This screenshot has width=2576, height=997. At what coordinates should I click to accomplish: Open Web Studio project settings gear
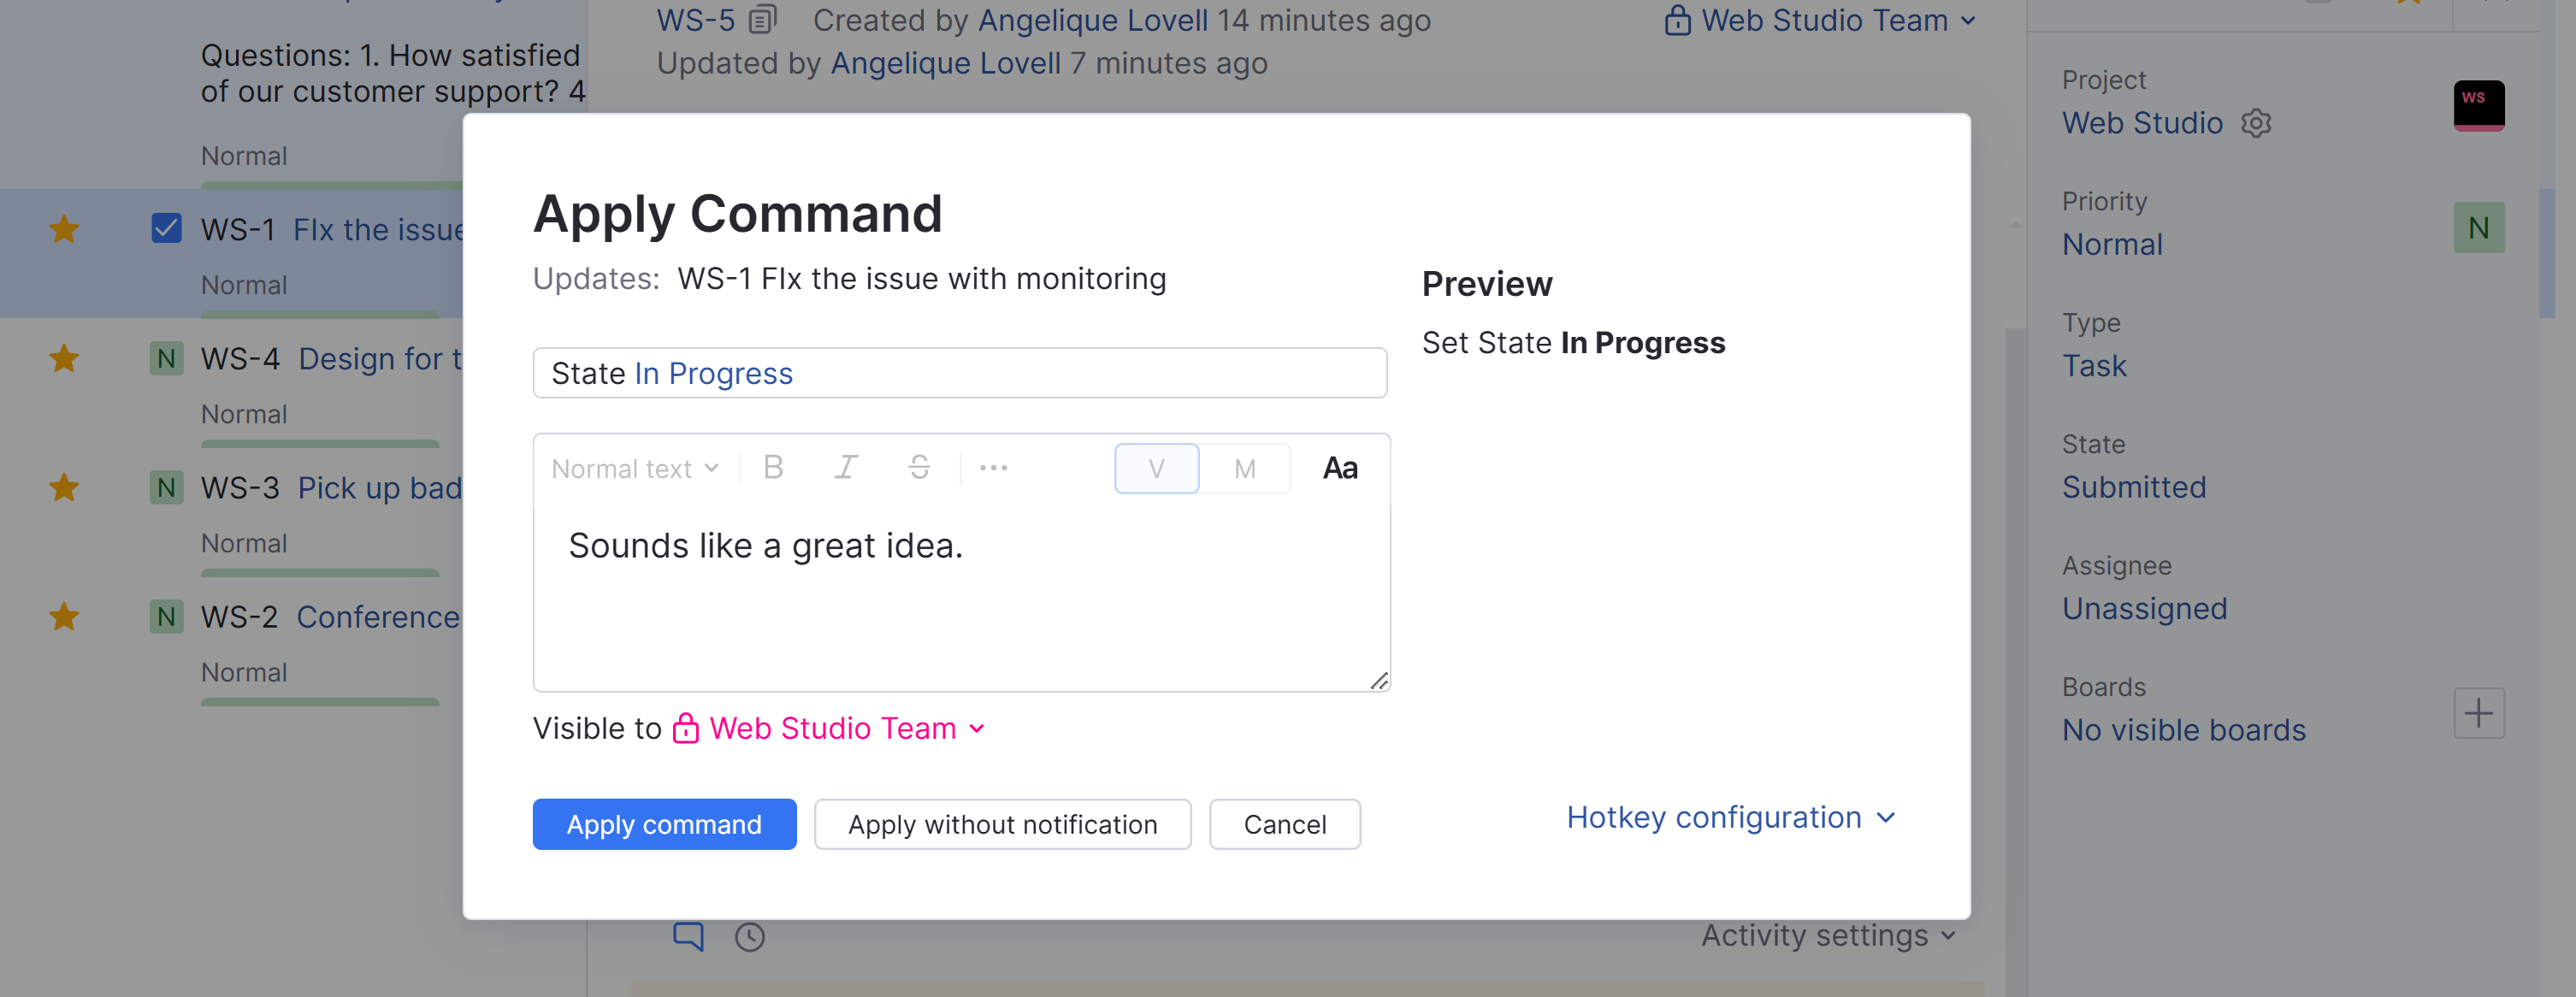point(2257,123)
